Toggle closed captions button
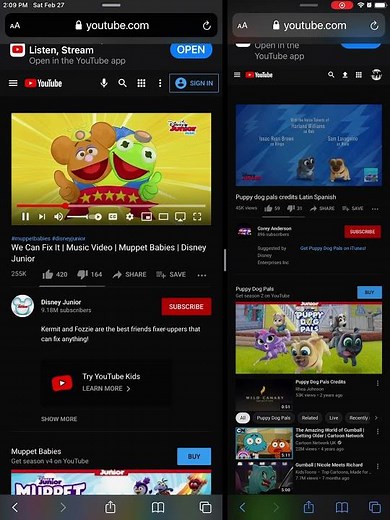Image resolution: width=390 pixels, height=520 pixels. [x=113, y=217]
